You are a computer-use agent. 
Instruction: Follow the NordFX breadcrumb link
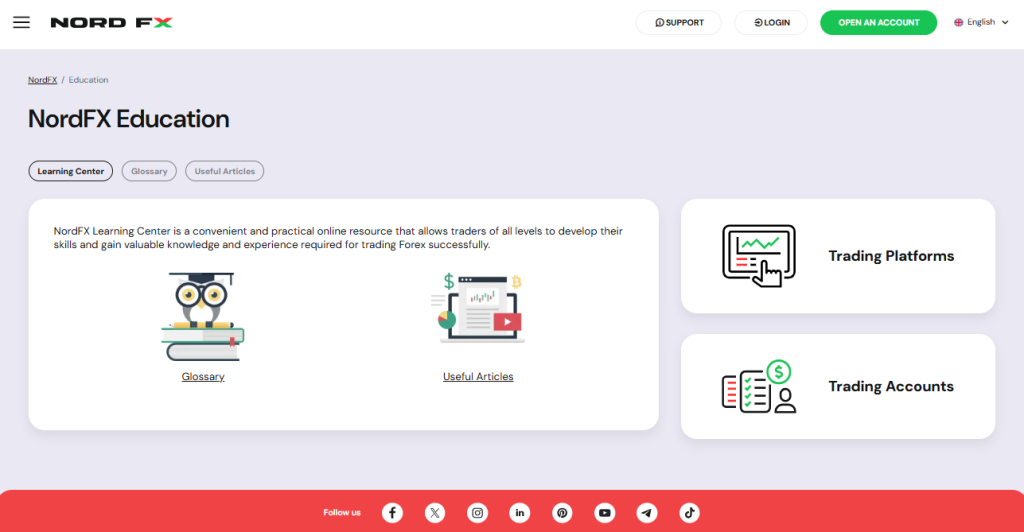tap(42, 80)
